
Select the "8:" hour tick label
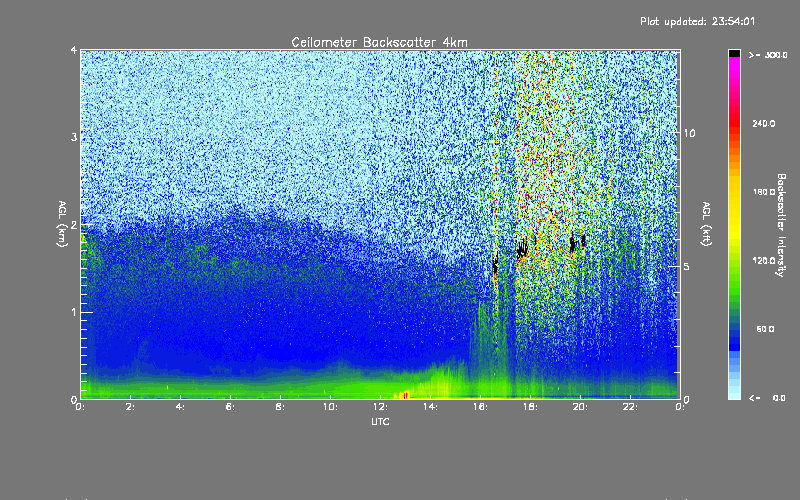pyautogui.click(x=280, y=407)
